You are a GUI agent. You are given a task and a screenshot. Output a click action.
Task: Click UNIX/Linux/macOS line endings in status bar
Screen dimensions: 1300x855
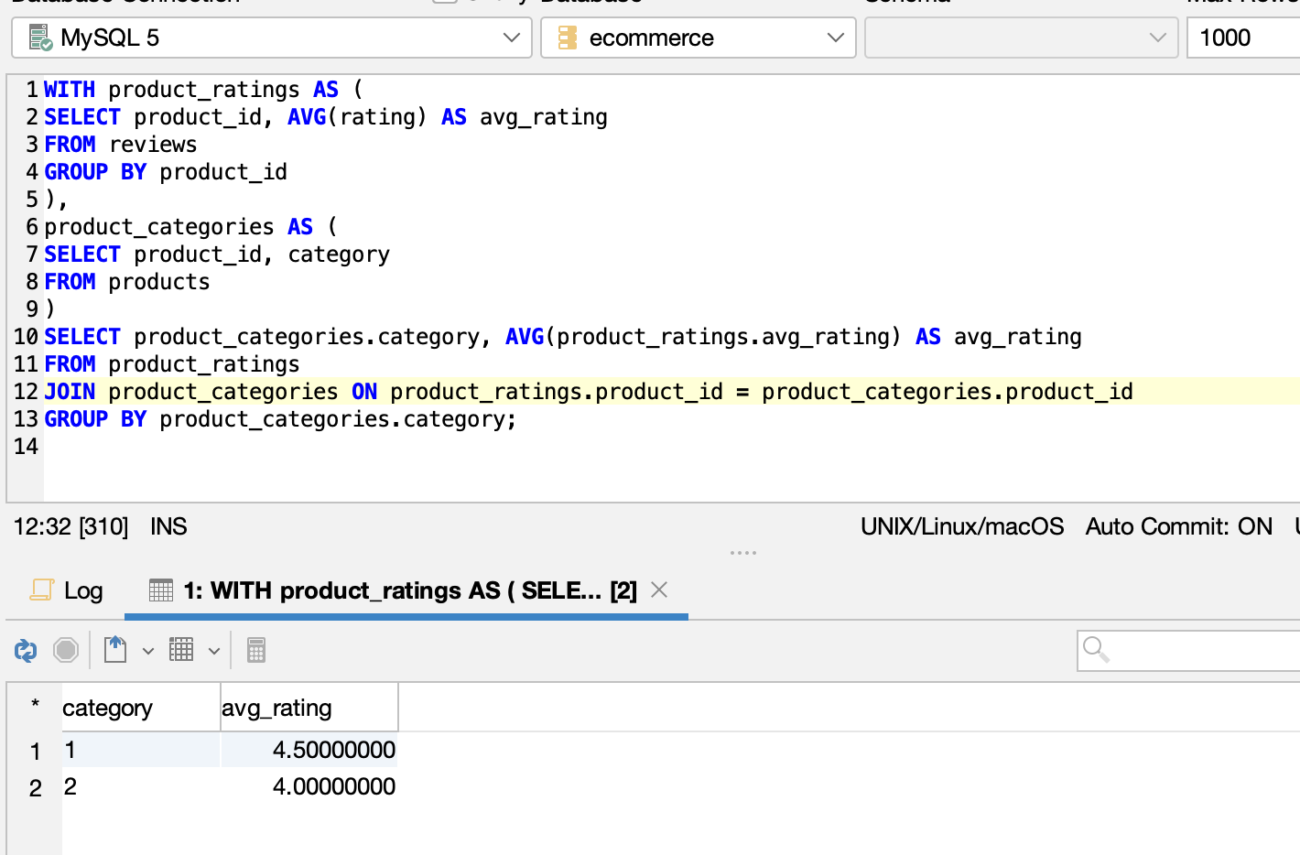pyautogui.click(x=962, y=526)
